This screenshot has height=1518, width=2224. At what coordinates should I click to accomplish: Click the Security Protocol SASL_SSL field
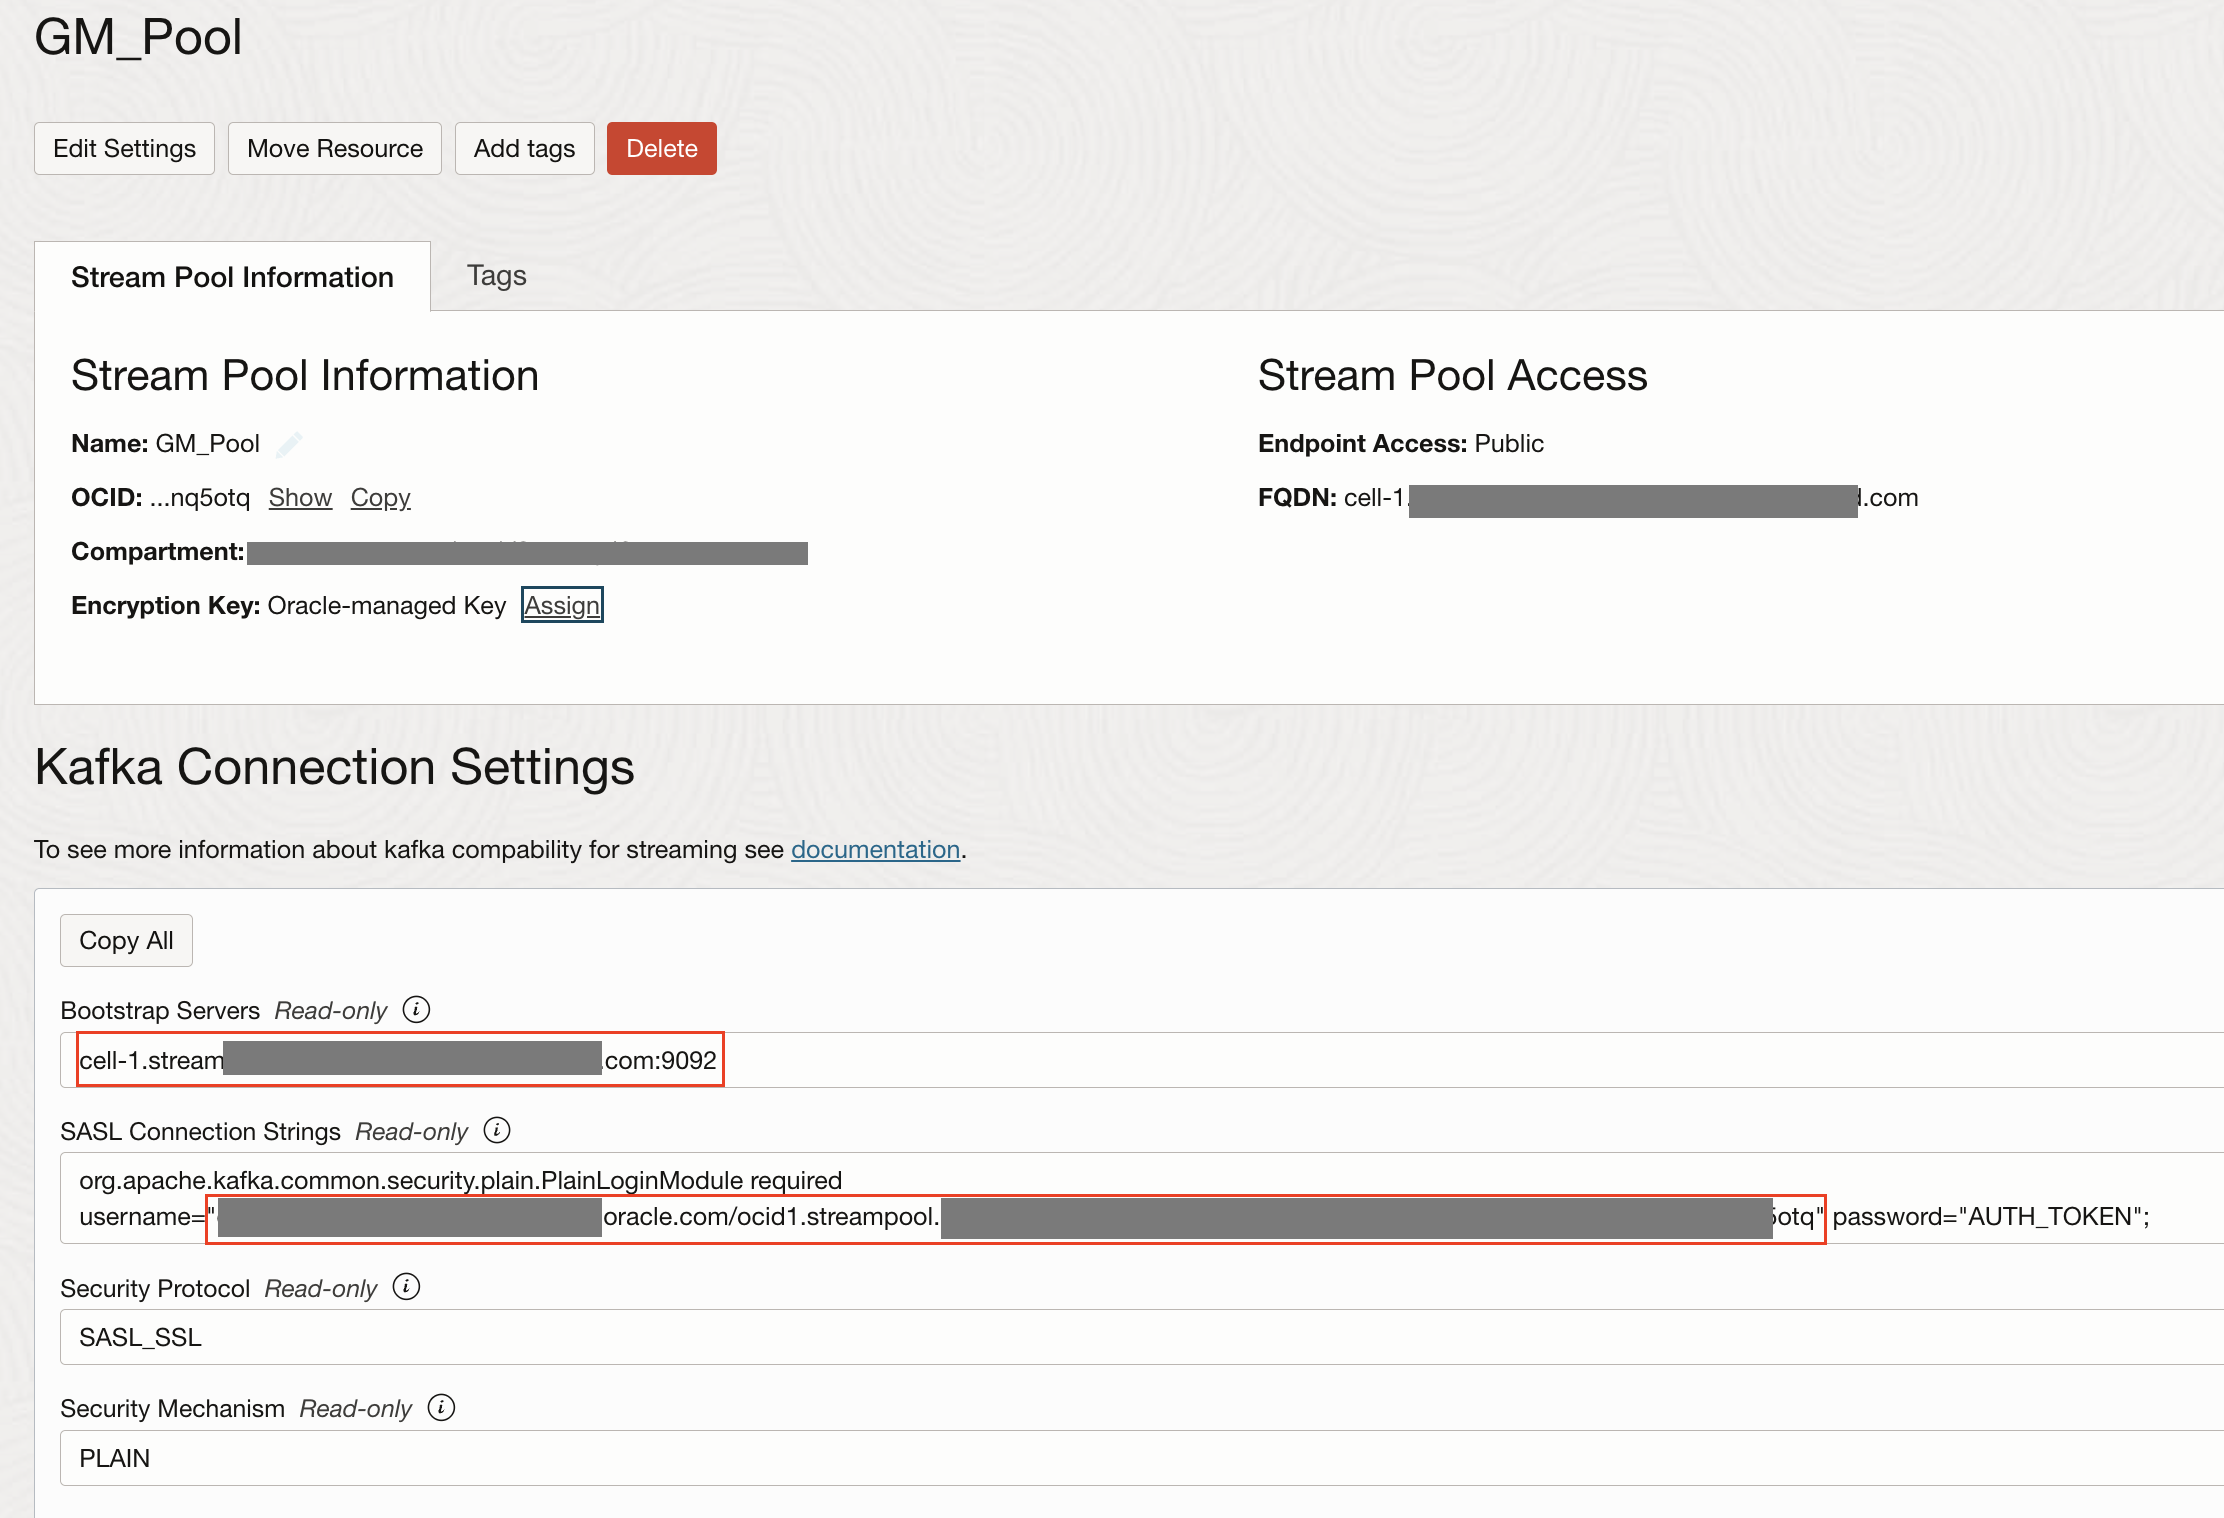1142,1337
